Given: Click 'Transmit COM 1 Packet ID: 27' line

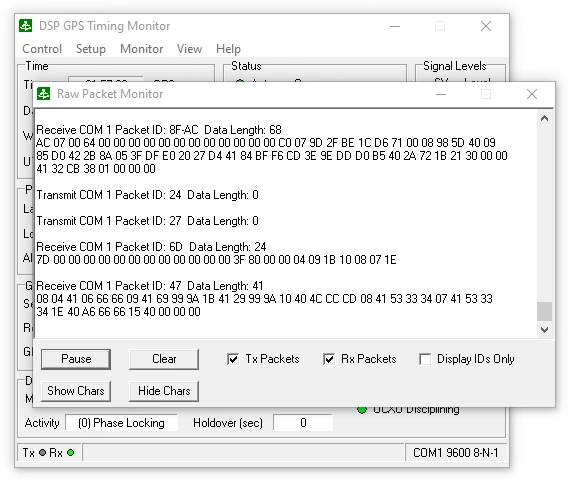Looking at the screenshot, I should click(x=147, y=221).
